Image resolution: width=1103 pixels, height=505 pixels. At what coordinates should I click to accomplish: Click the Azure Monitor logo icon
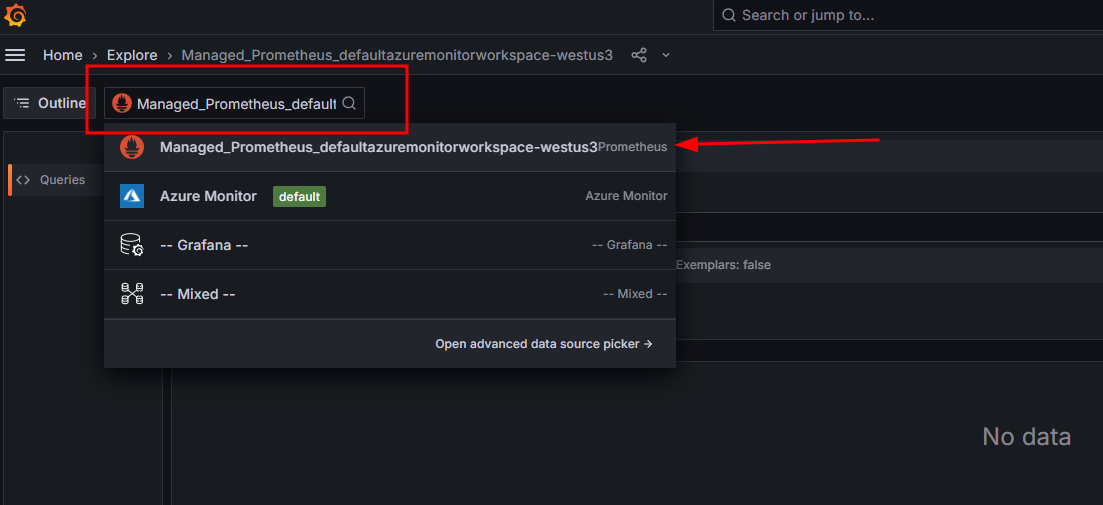132,196
